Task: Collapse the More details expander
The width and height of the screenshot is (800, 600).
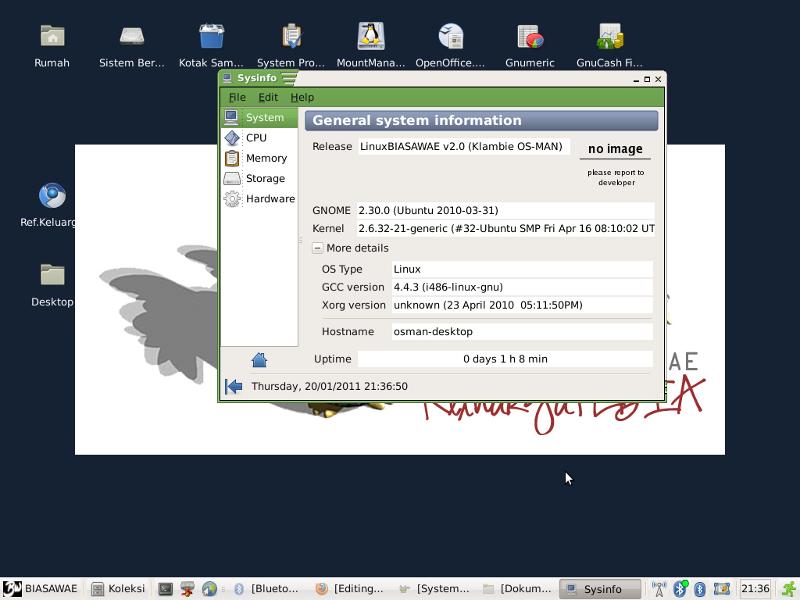Action: pyautogui.click(x=318, y=248)
